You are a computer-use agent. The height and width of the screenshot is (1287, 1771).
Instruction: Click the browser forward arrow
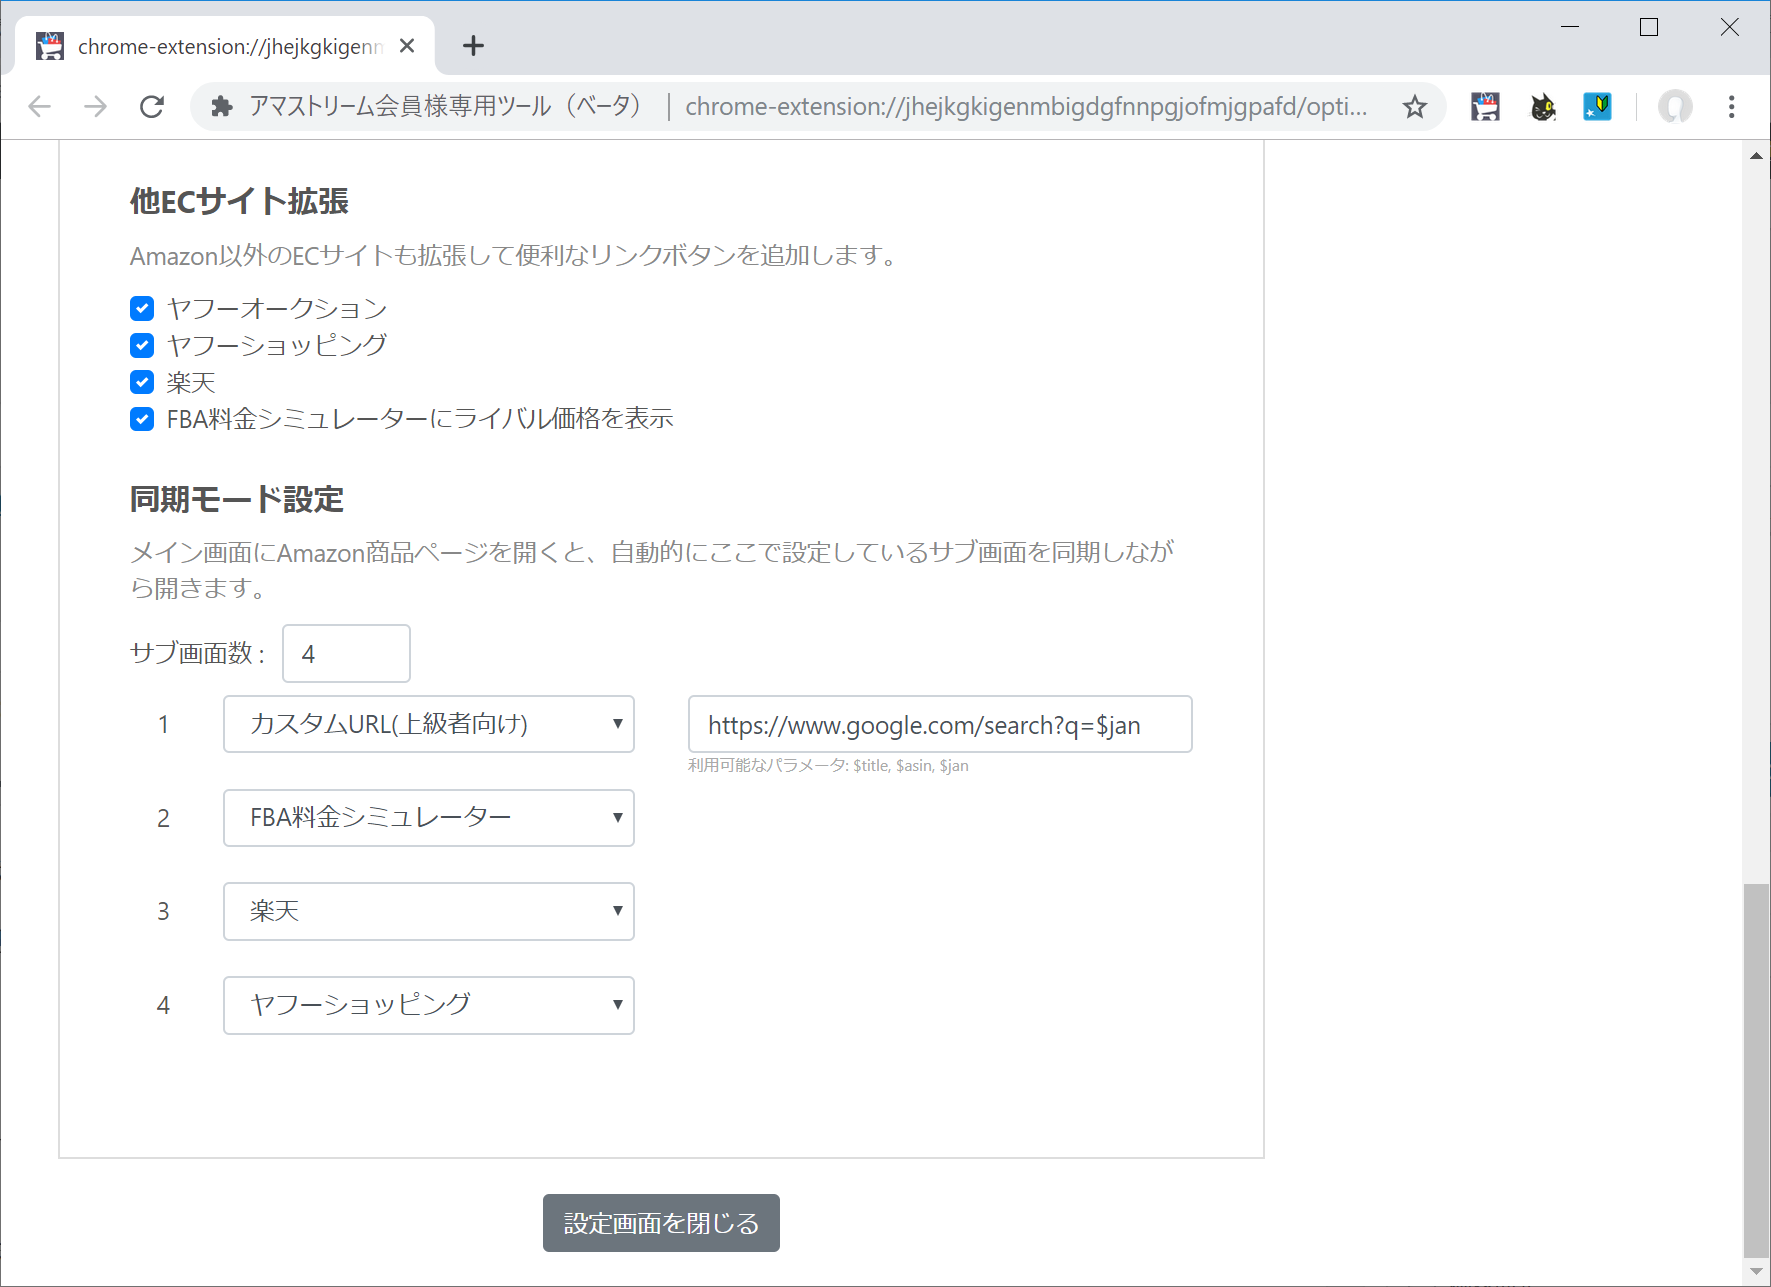click(95, 106)
